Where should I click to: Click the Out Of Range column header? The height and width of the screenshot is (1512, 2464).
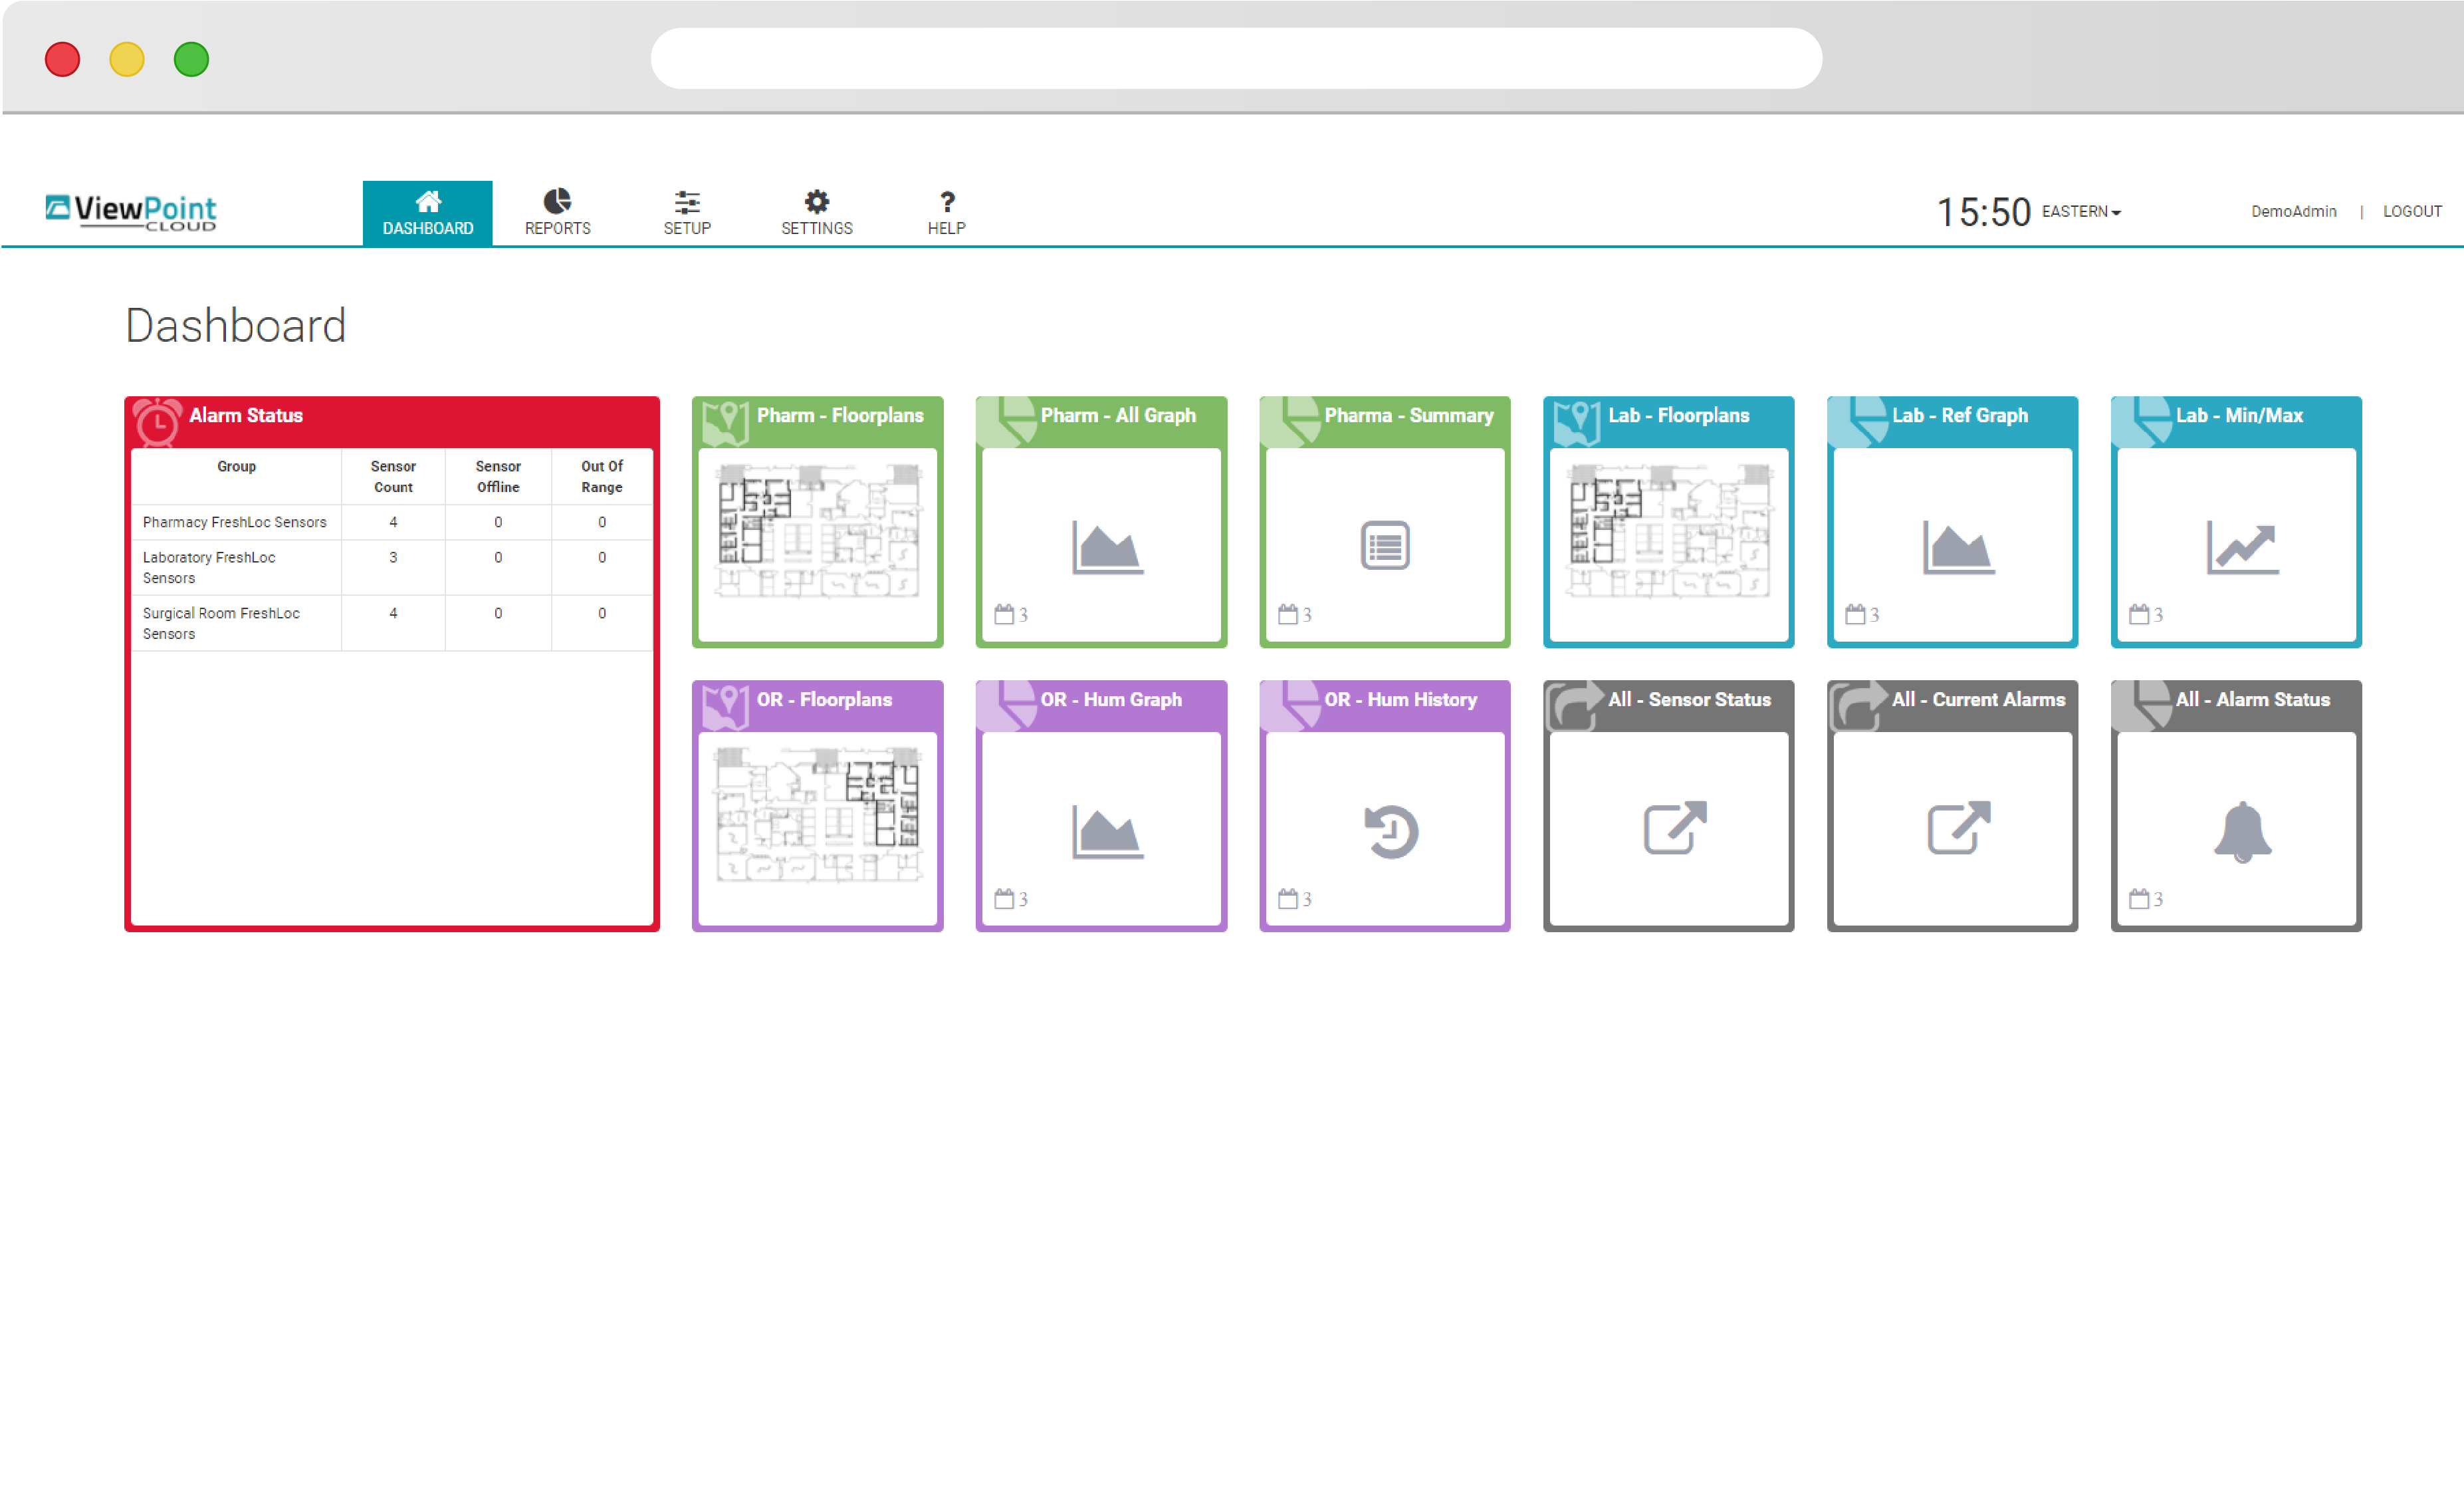[x=602, y=477]
